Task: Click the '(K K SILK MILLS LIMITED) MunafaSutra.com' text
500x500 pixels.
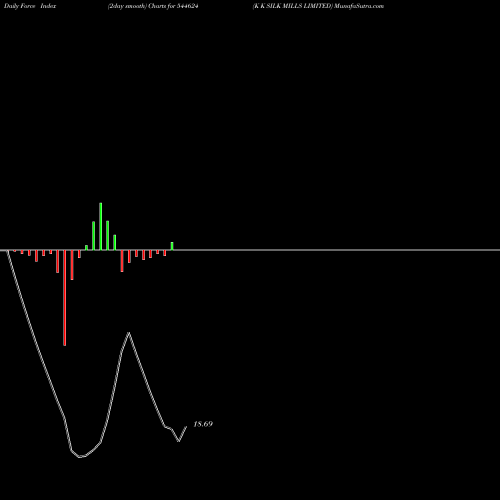Action: [318, 6]
